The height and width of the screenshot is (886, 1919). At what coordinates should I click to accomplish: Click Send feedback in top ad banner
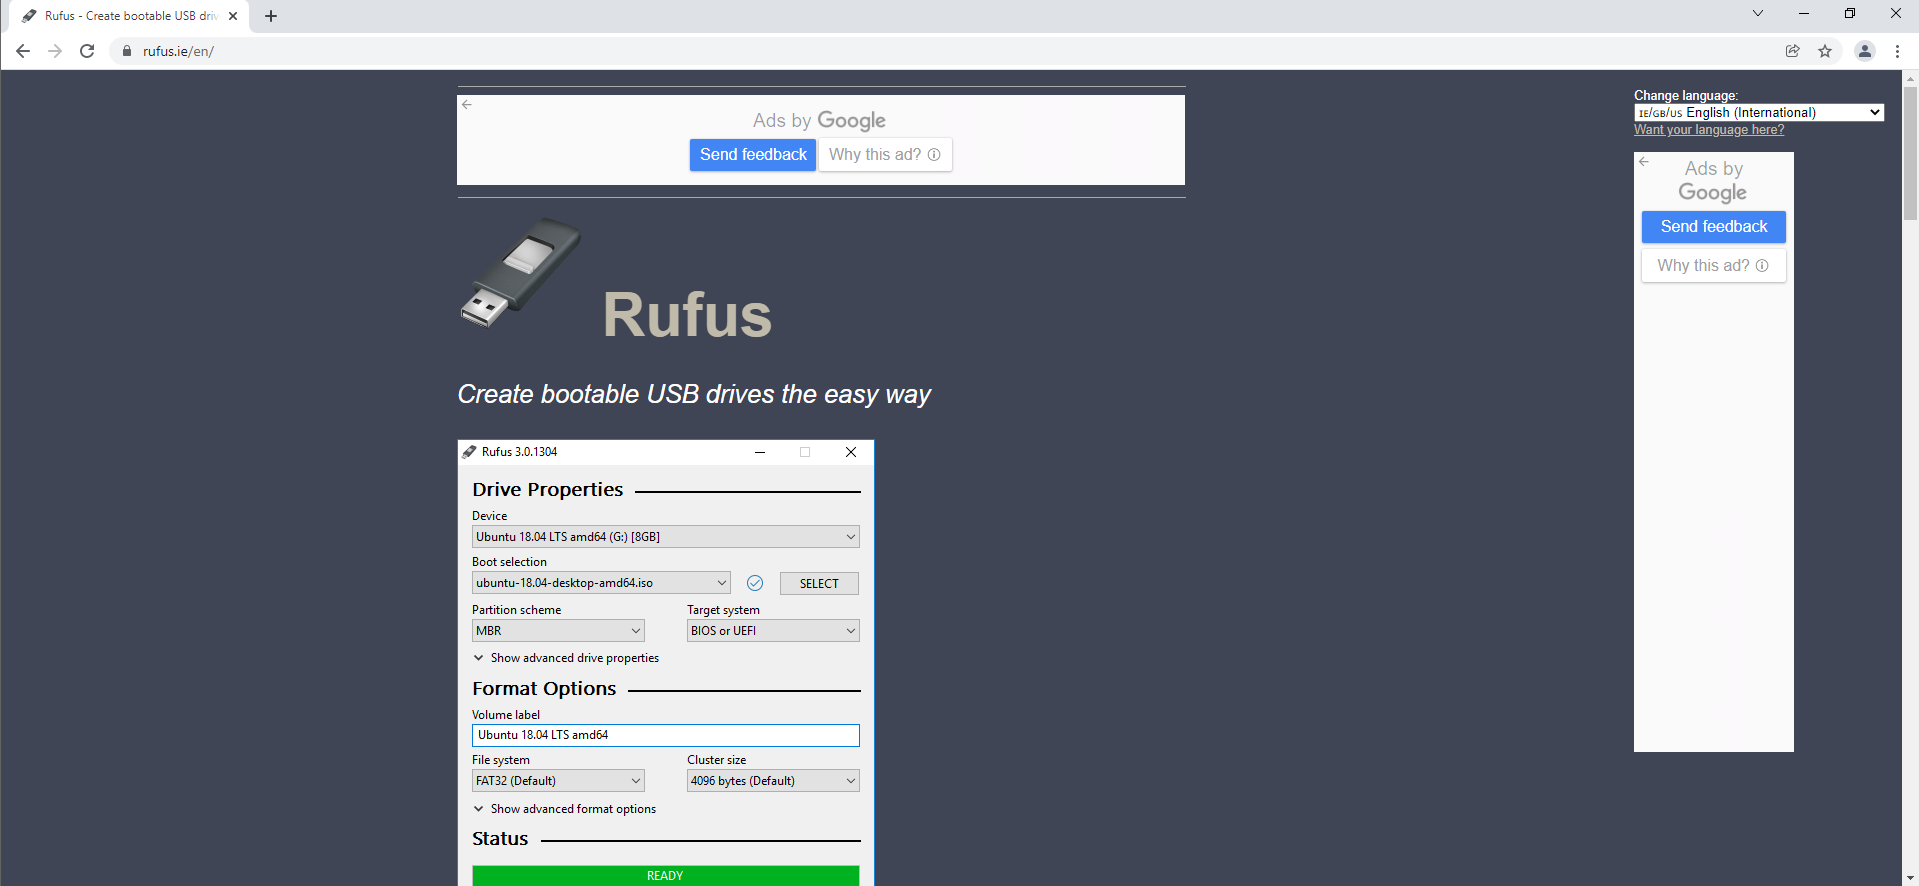(x=753, y=155)
